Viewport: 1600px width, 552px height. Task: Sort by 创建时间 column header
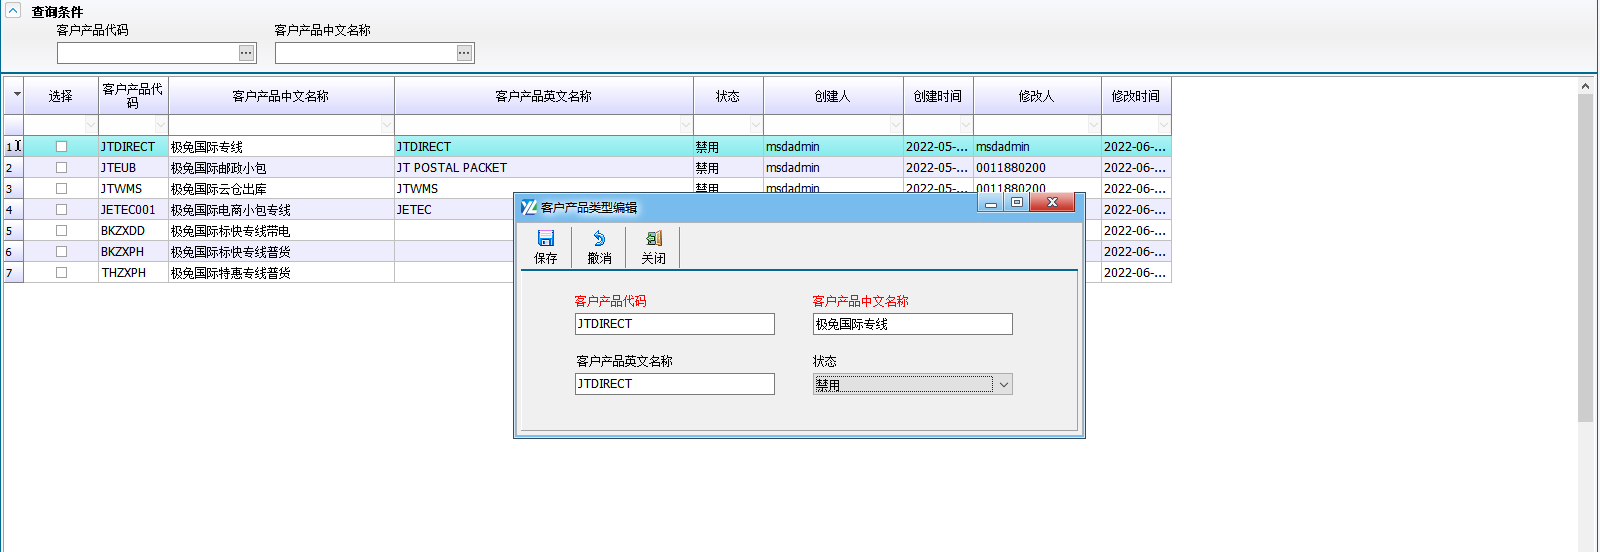coord(938,96)
